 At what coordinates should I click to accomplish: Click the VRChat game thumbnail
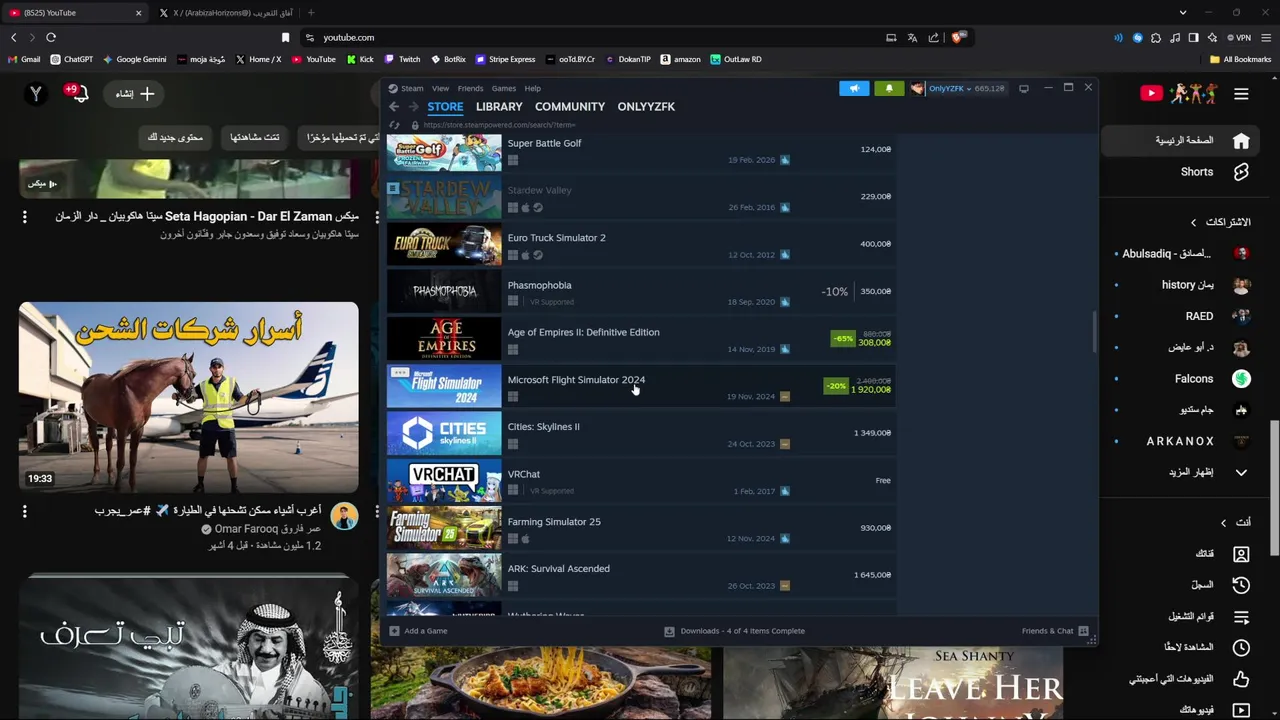(x=444, y=481)
